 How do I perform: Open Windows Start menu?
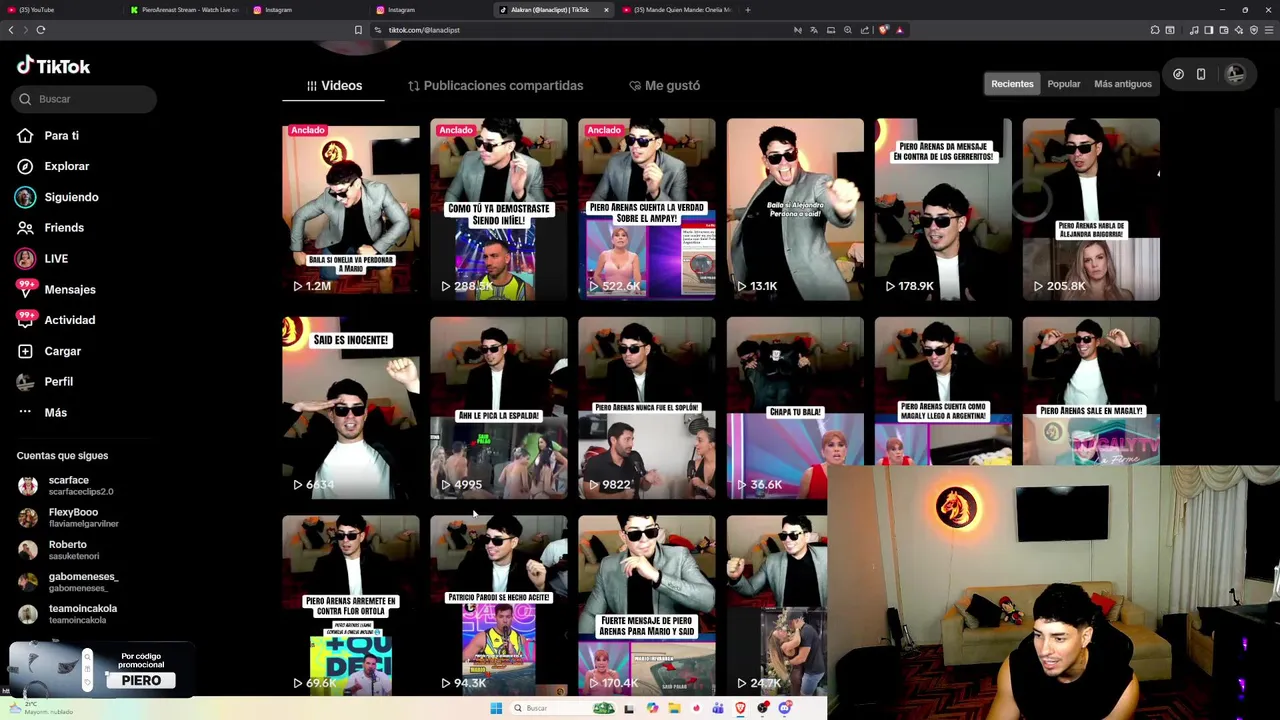point(496,708)
